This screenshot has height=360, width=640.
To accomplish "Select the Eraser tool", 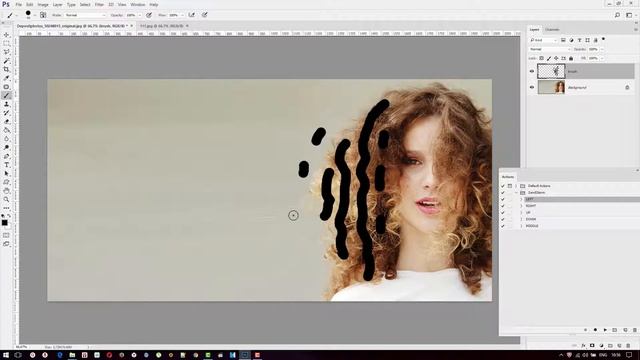I will (6, 121).
